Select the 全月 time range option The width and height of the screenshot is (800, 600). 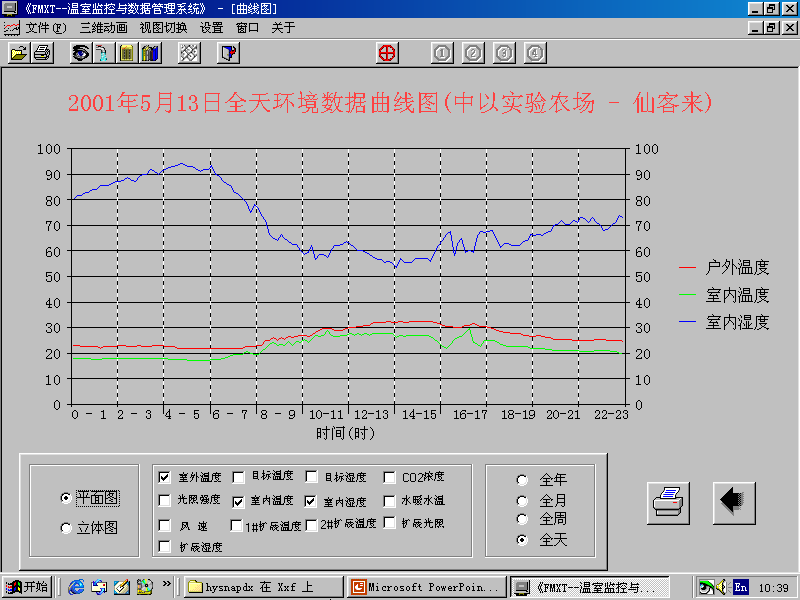point(521,500)
